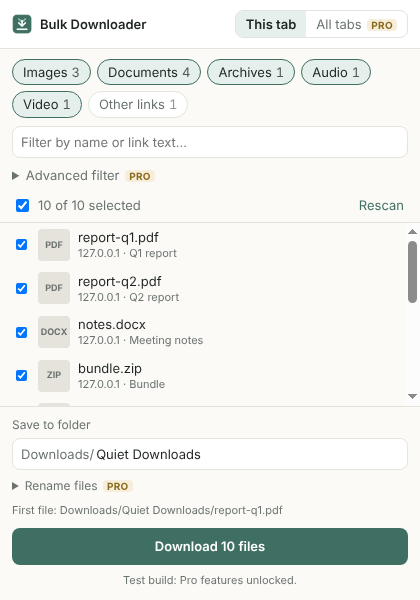Click the '10 of 10 selected' text
Viewport: 420px width, 600px height.
click(x=89, y=205)
